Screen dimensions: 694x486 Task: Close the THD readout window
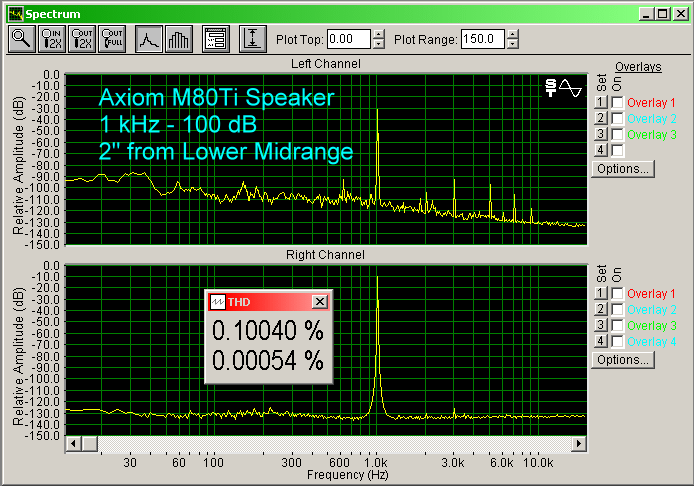319,302
